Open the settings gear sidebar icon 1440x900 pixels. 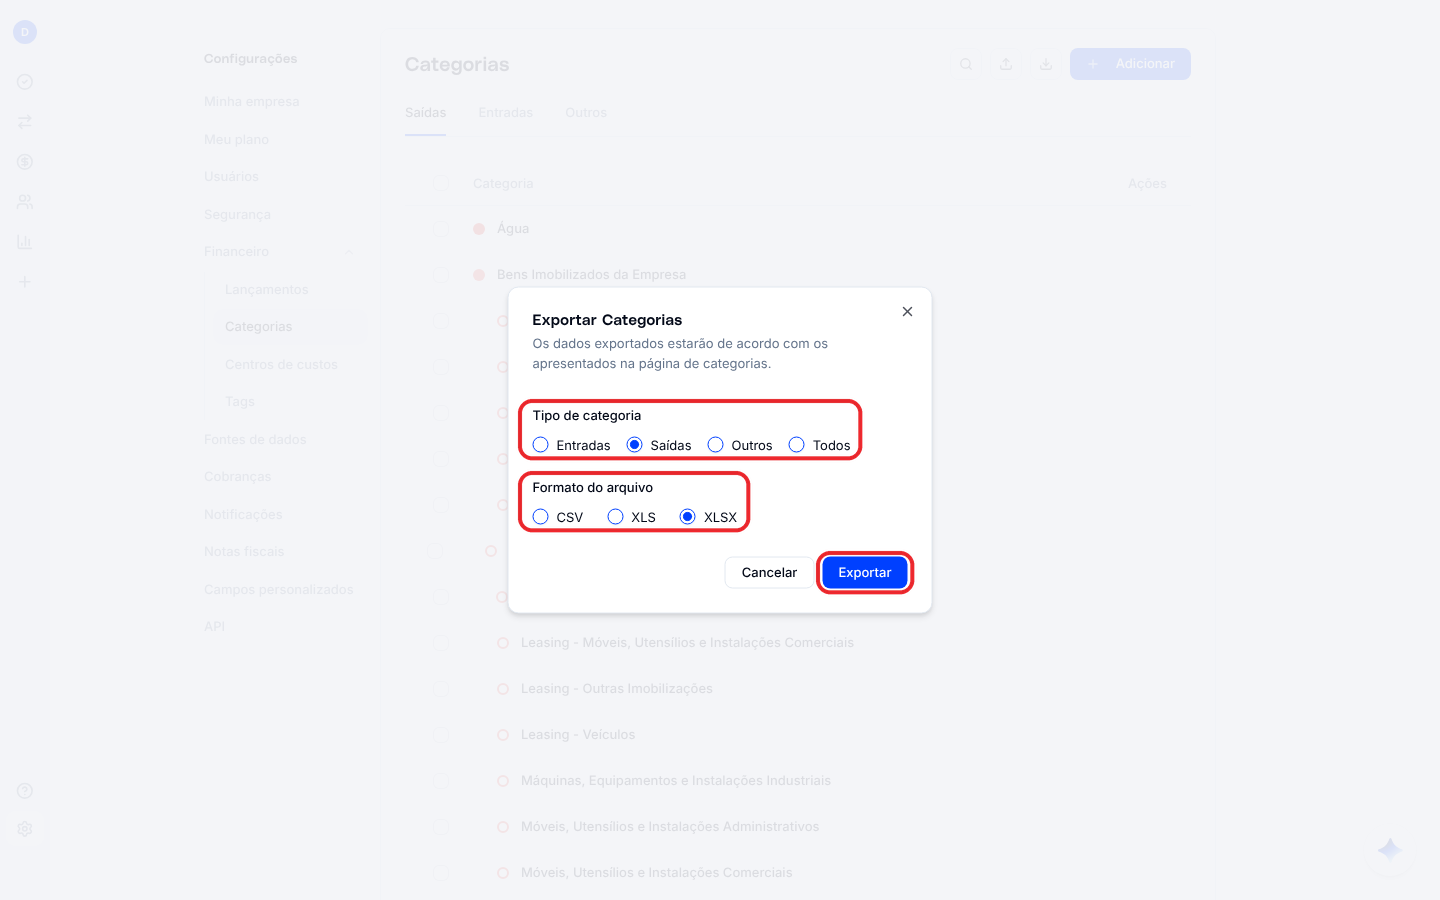pos(25,829)
